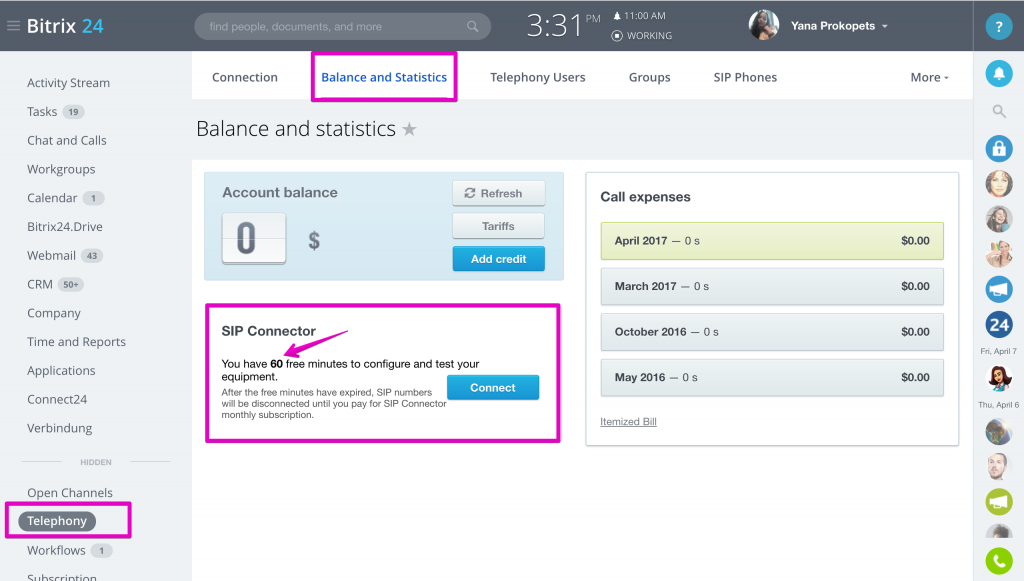Open the bald man avatar chat
The height and width of the screenshot is (581, 1024).
coord(999,466)
